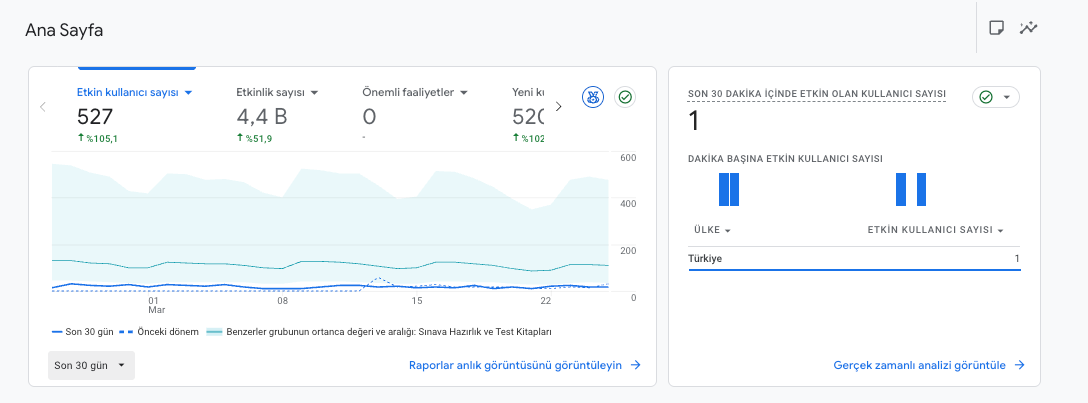Click the green data quality checkmark icon
1088x403 pixels.
(x=625, y=98)
